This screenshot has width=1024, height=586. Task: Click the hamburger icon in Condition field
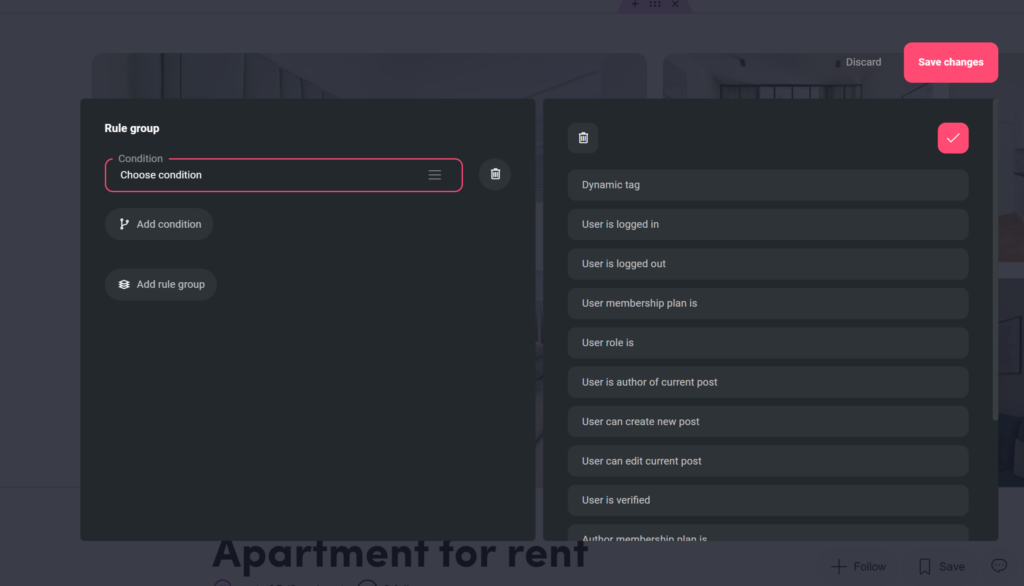point(435,175)
